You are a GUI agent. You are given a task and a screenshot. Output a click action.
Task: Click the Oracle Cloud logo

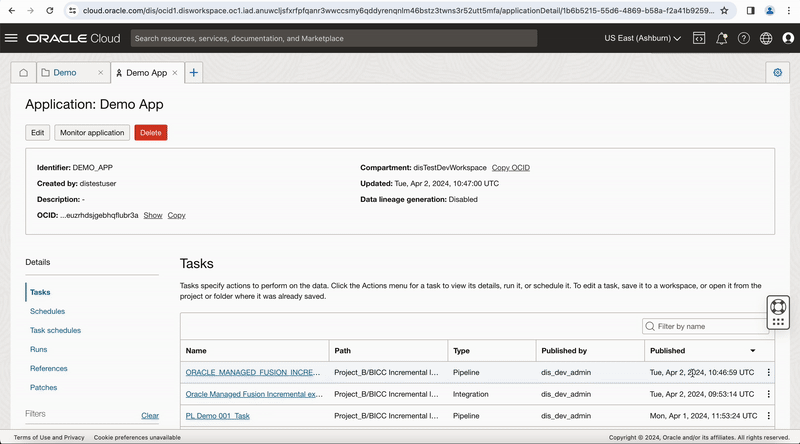[x=73, y=38]
